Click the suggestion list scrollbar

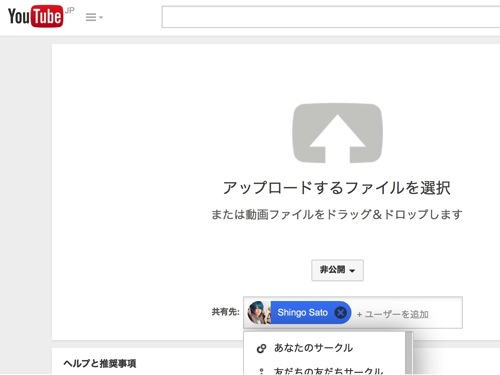point(409,353)
